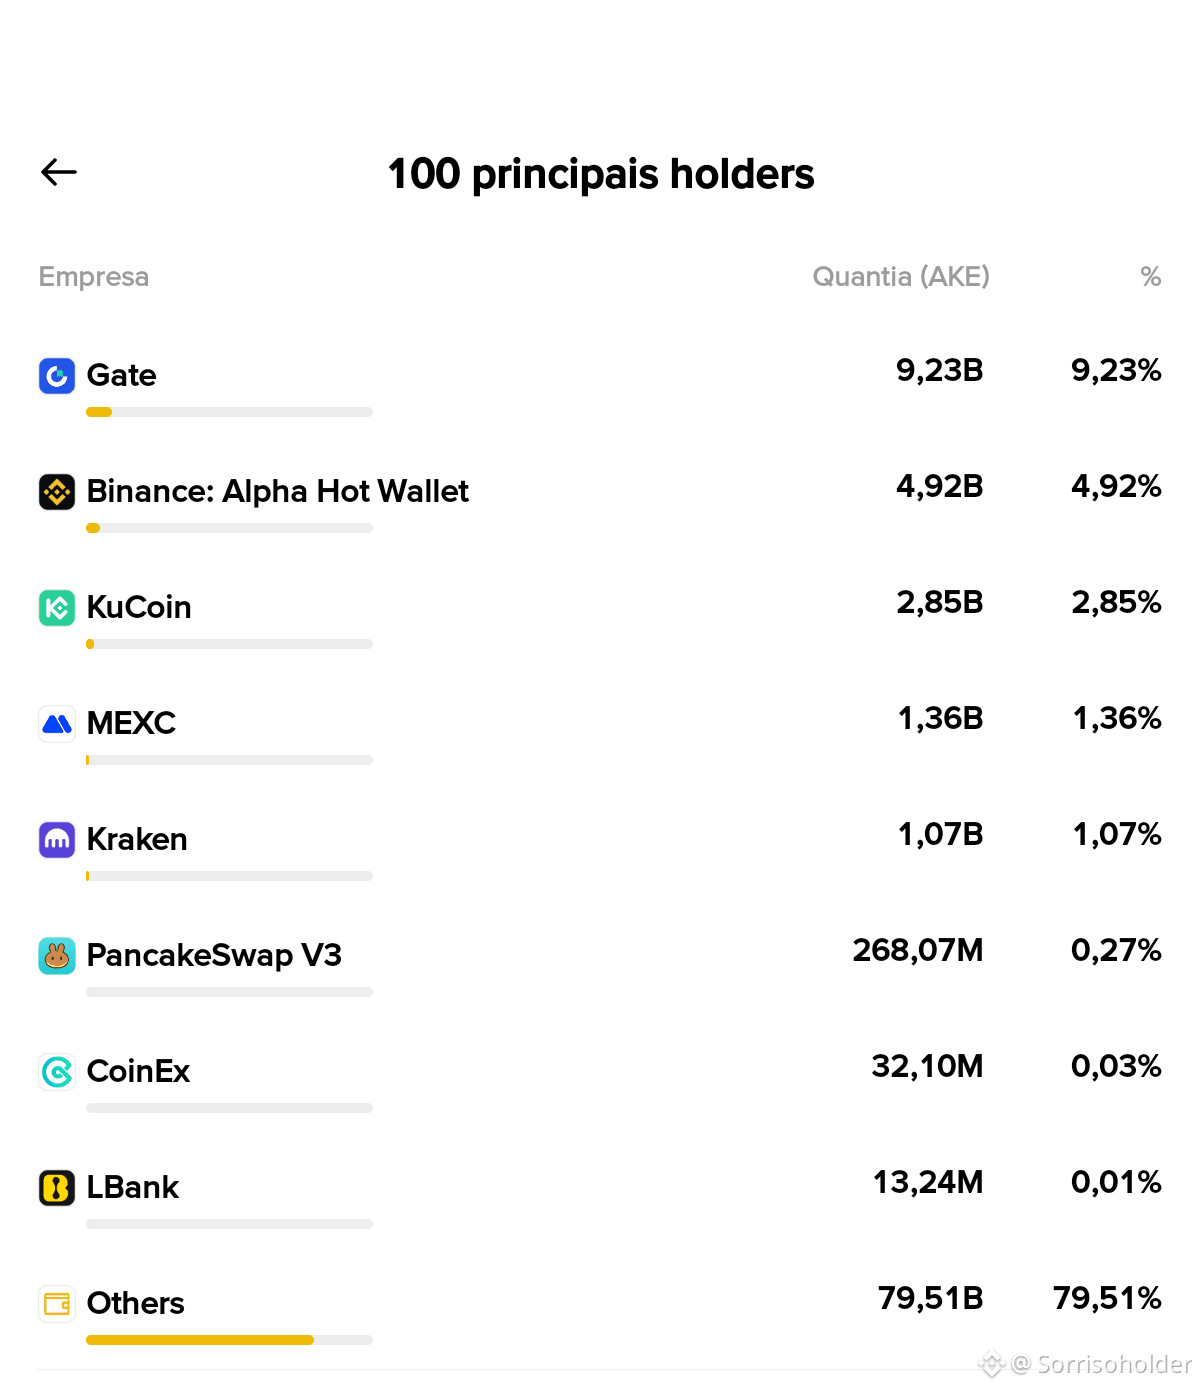Select the KuCoin holder name
1200x1389 pixels.
pos(139,607)
